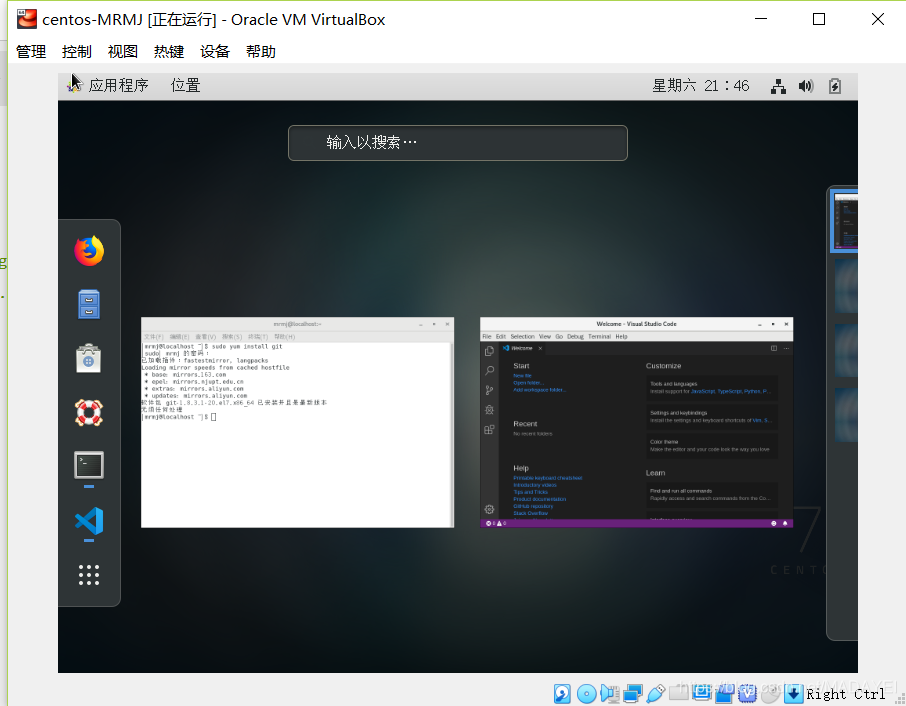Click VirtualBox shared folders status icon

pos(678,692)
